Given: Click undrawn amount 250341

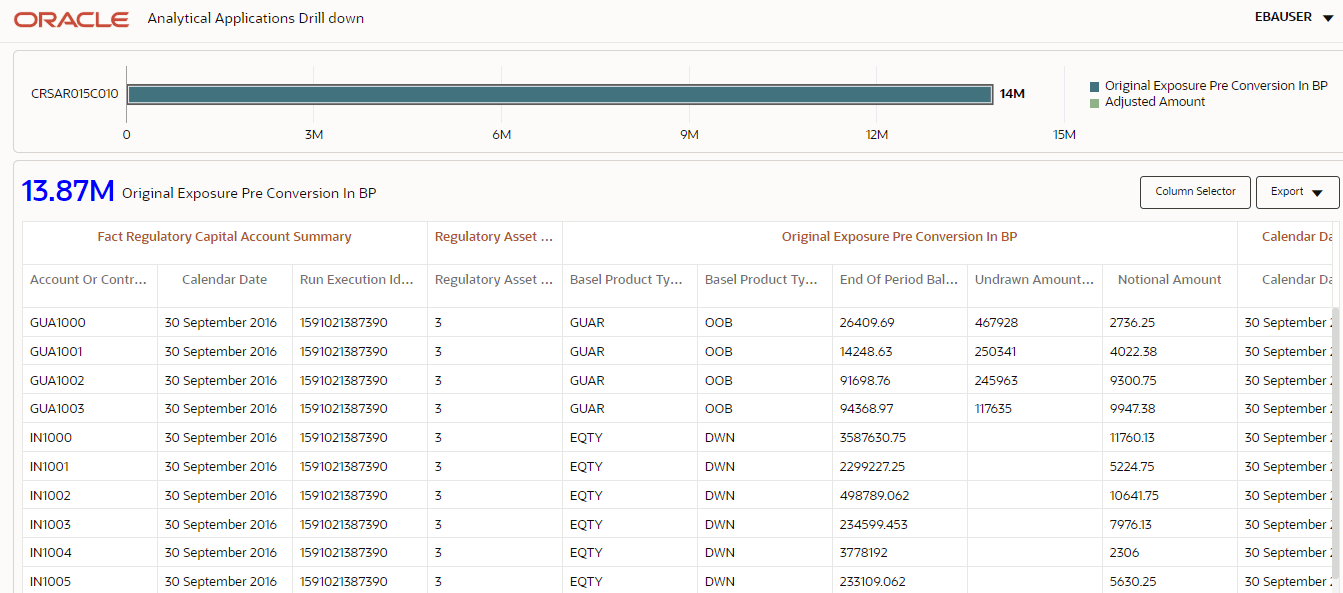Looking at the screenshot, I should [x=995, y=352].
